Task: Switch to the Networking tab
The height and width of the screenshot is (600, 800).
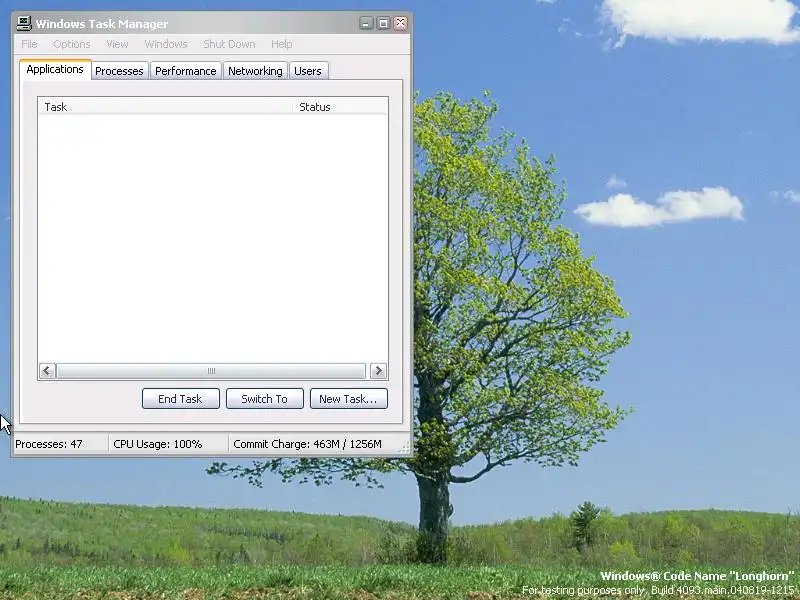Action: click(x=255, y=71)
